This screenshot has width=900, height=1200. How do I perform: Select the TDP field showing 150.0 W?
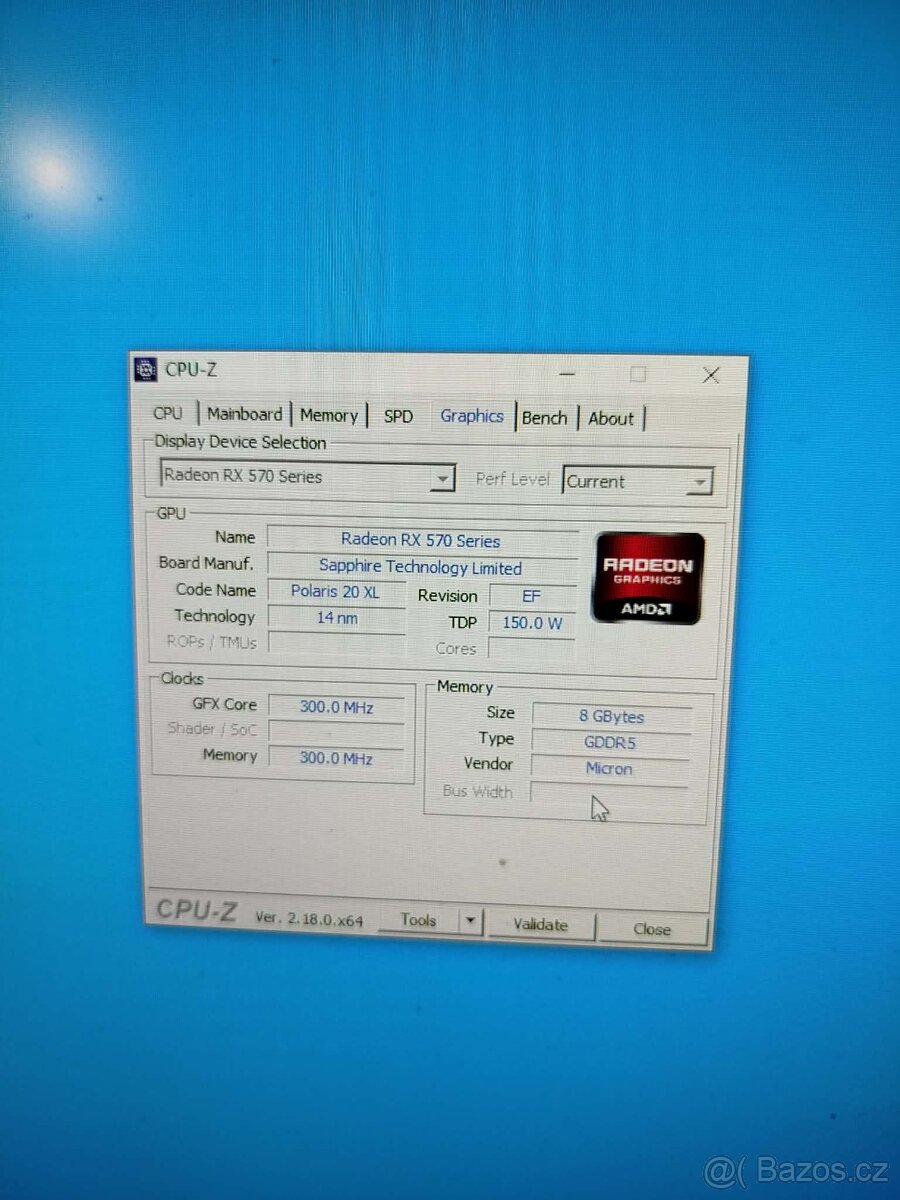pyautogui.click(x=531, y=622)
